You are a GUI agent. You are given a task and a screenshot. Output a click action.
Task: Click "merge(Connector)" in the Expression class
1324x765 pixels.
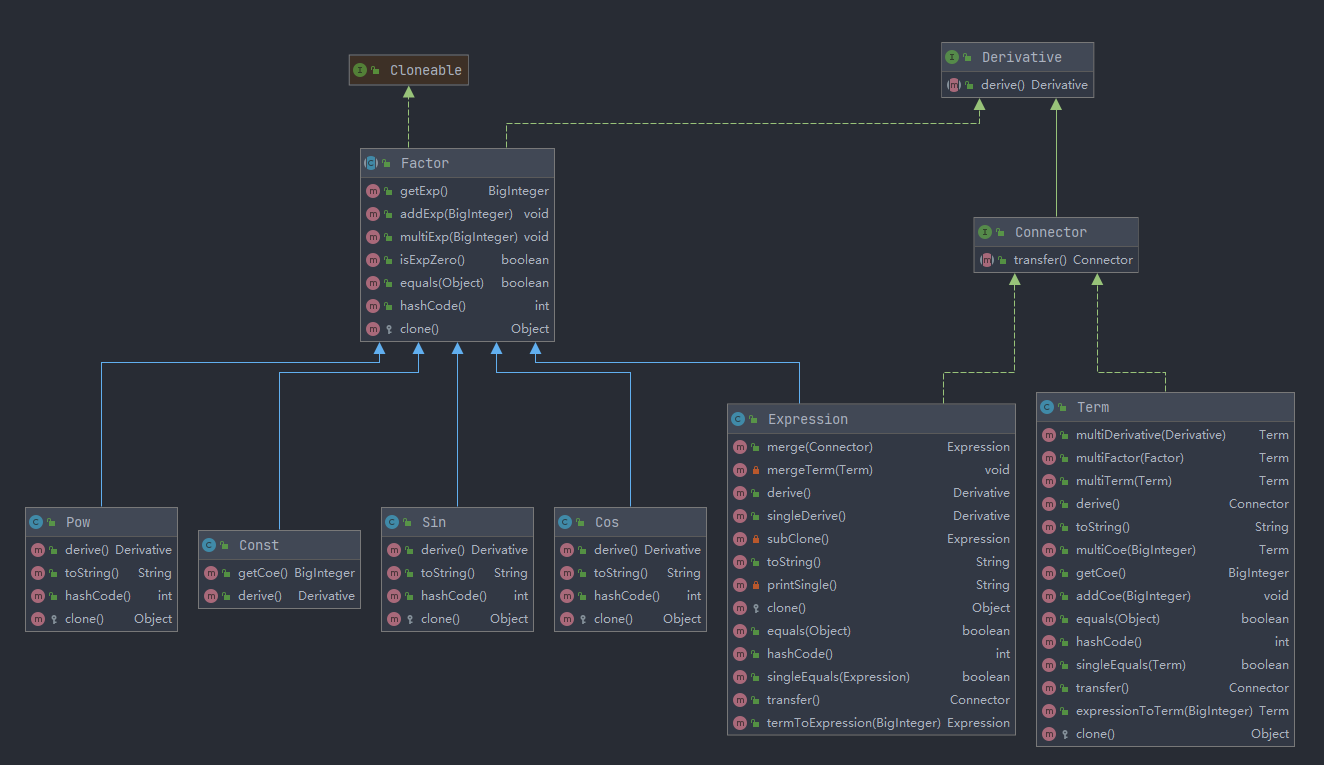pos(820,447)
